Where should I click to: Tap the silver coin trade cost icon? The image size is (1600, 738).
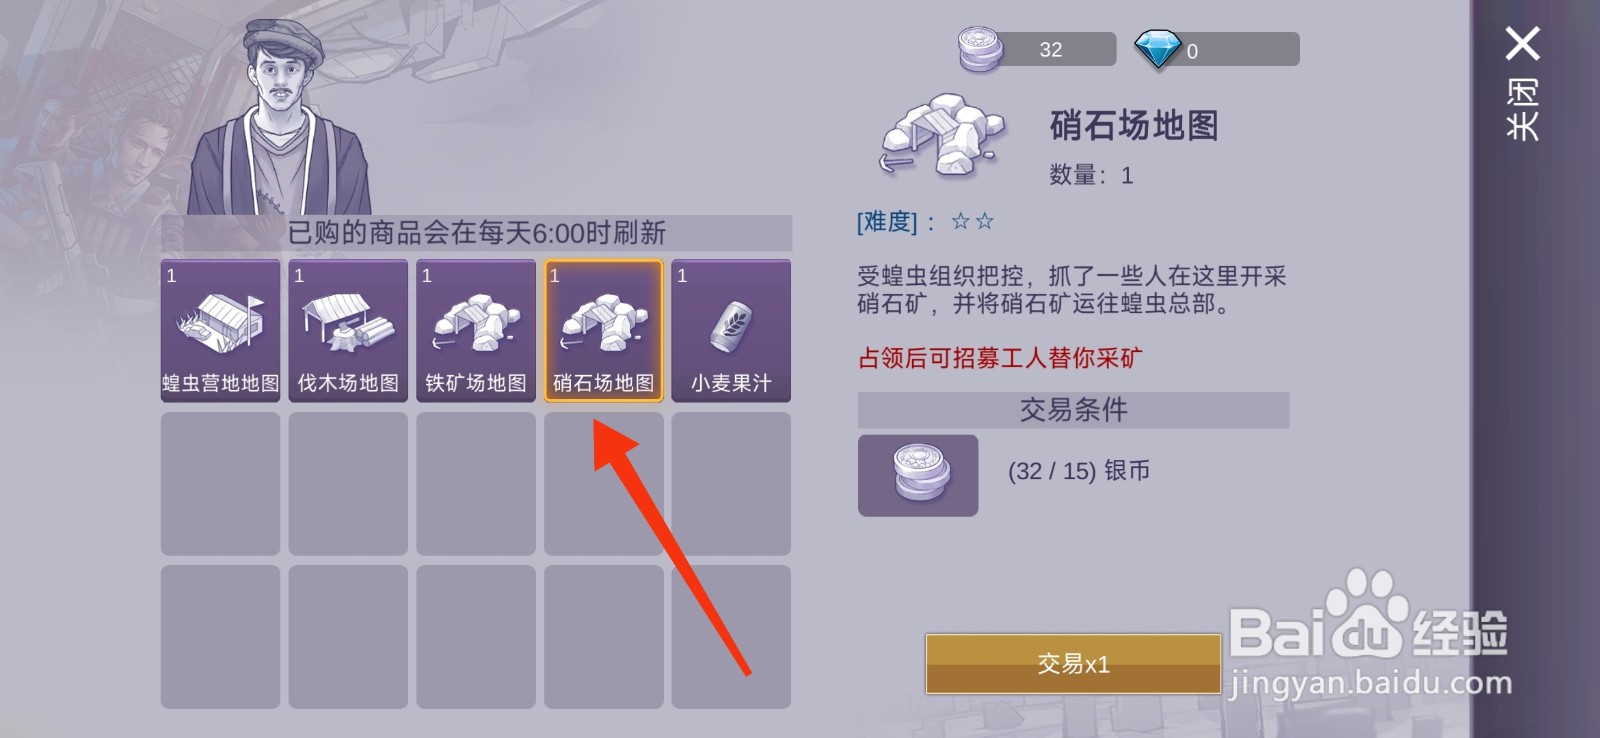918,475
